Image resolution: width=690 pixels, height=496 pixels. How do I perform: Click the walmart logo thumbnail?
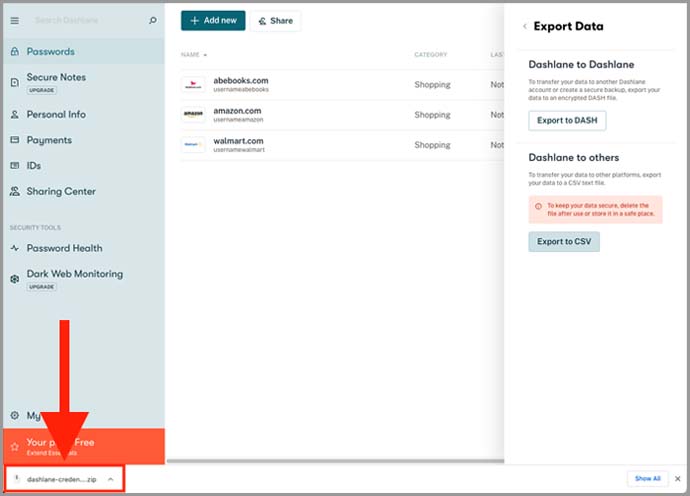coord(193,145)
